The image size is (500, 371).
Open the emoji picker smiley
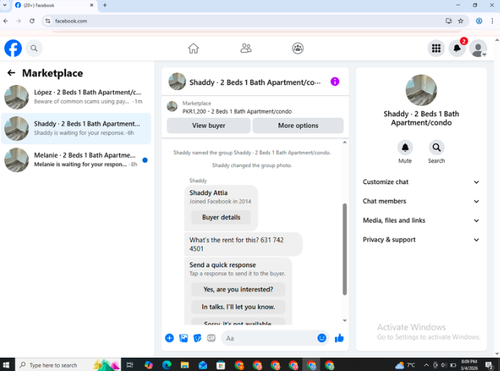[322, 338]
